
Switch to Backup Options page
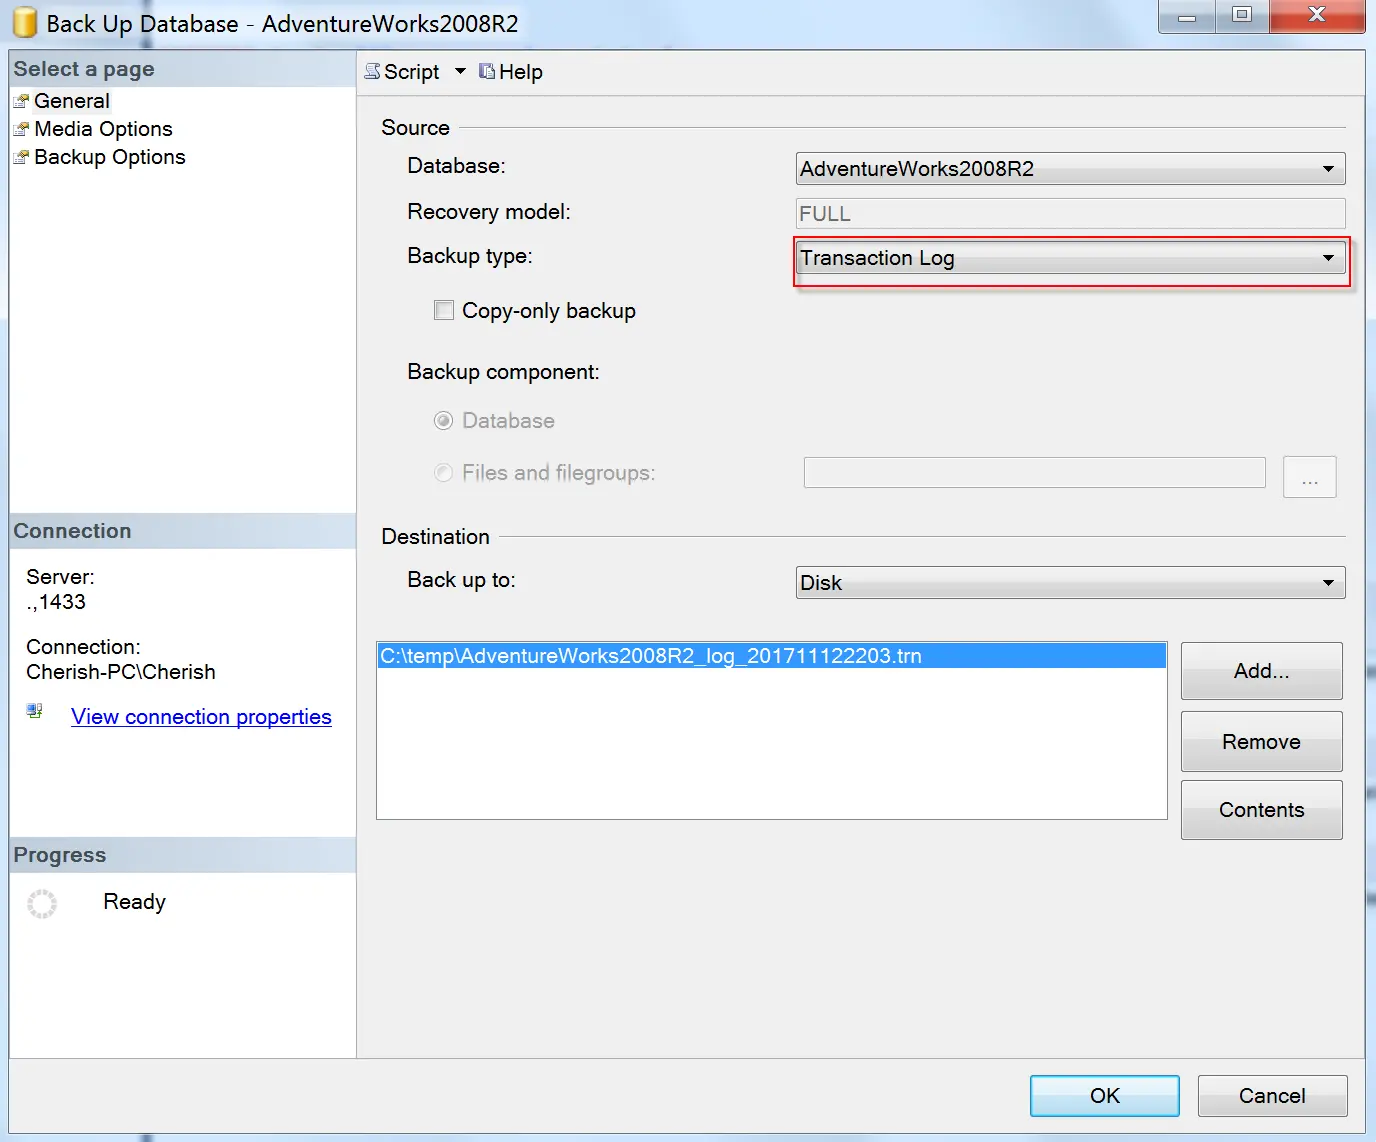point(110,157)
